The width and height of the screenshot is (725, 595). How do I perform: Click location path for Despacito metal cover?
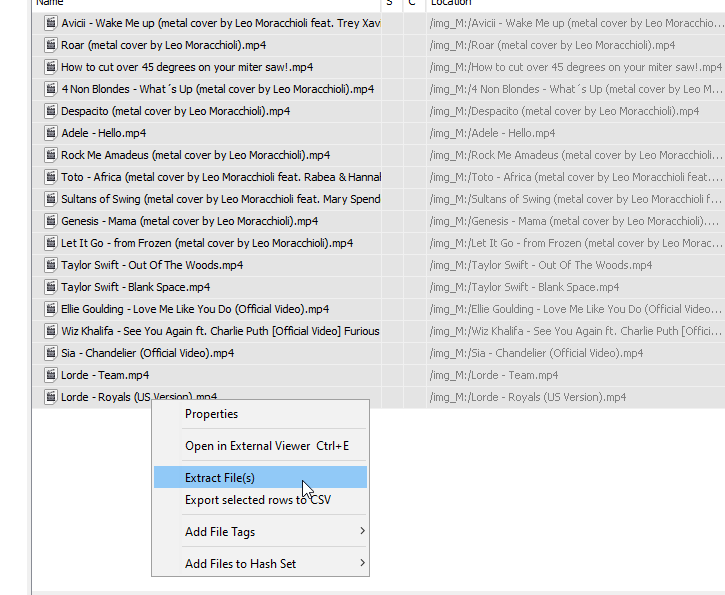click(x=564, y=111)
